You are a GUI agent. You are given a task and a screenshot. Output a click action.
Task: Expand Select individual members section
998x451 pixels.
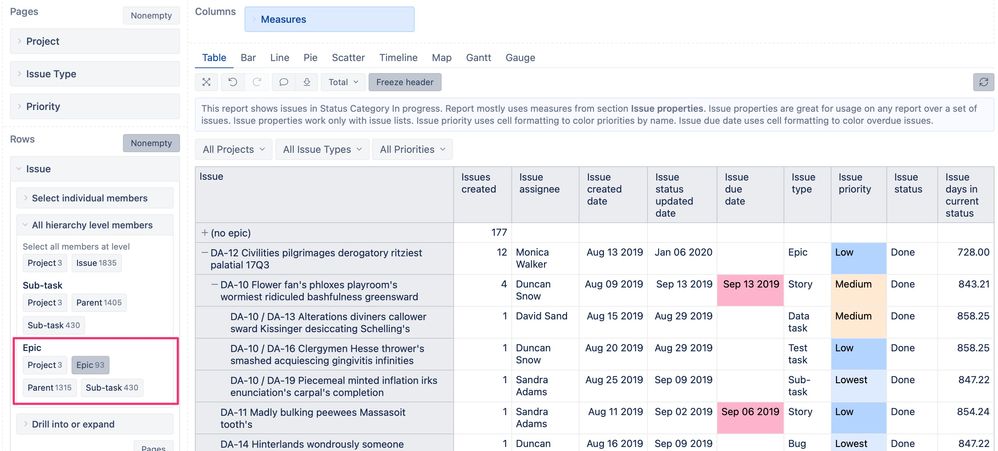click(x=95, y=198)
